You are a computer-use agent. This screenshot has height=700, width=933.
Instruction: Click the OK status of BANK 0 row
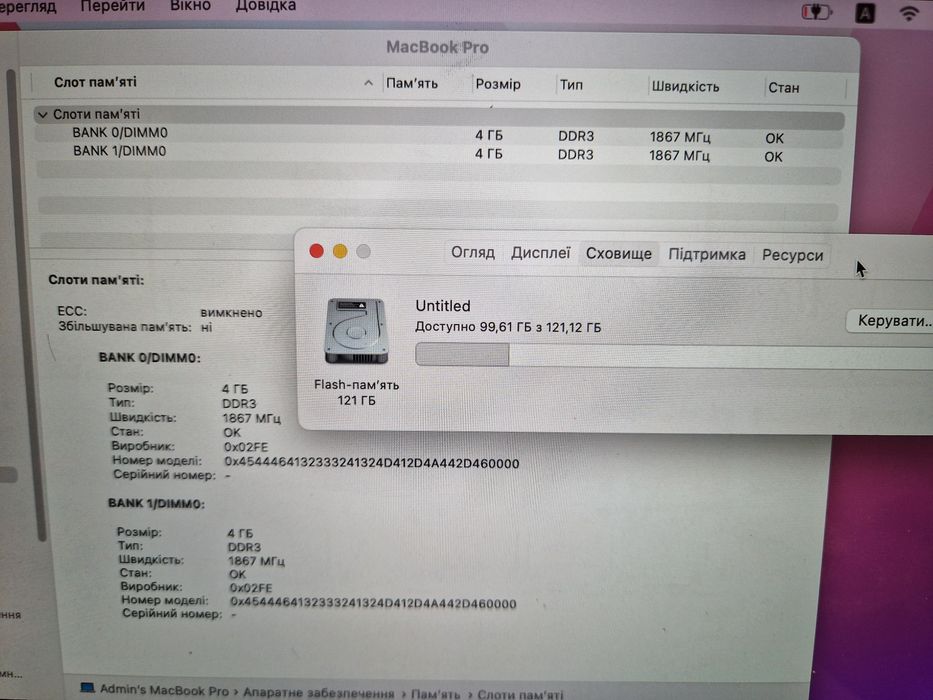[x=774, y=139]
